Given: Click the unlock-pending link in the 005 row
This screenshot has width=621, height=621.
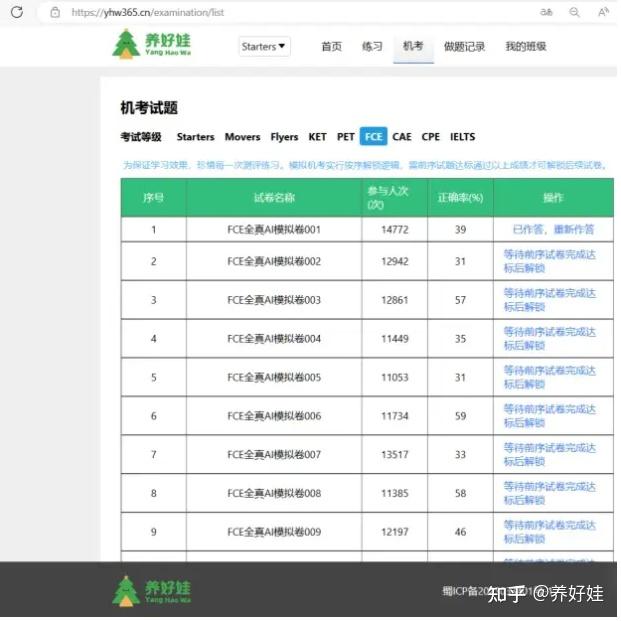Looking at the screenshot, I should coord(549,377).
